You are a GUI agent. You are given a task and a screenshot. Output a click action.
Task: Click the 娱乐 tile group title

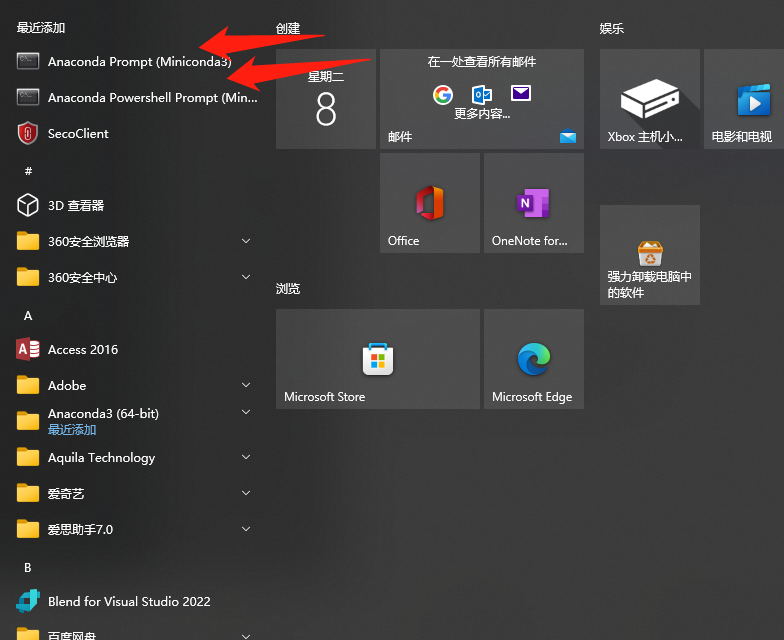pos(612,28)
